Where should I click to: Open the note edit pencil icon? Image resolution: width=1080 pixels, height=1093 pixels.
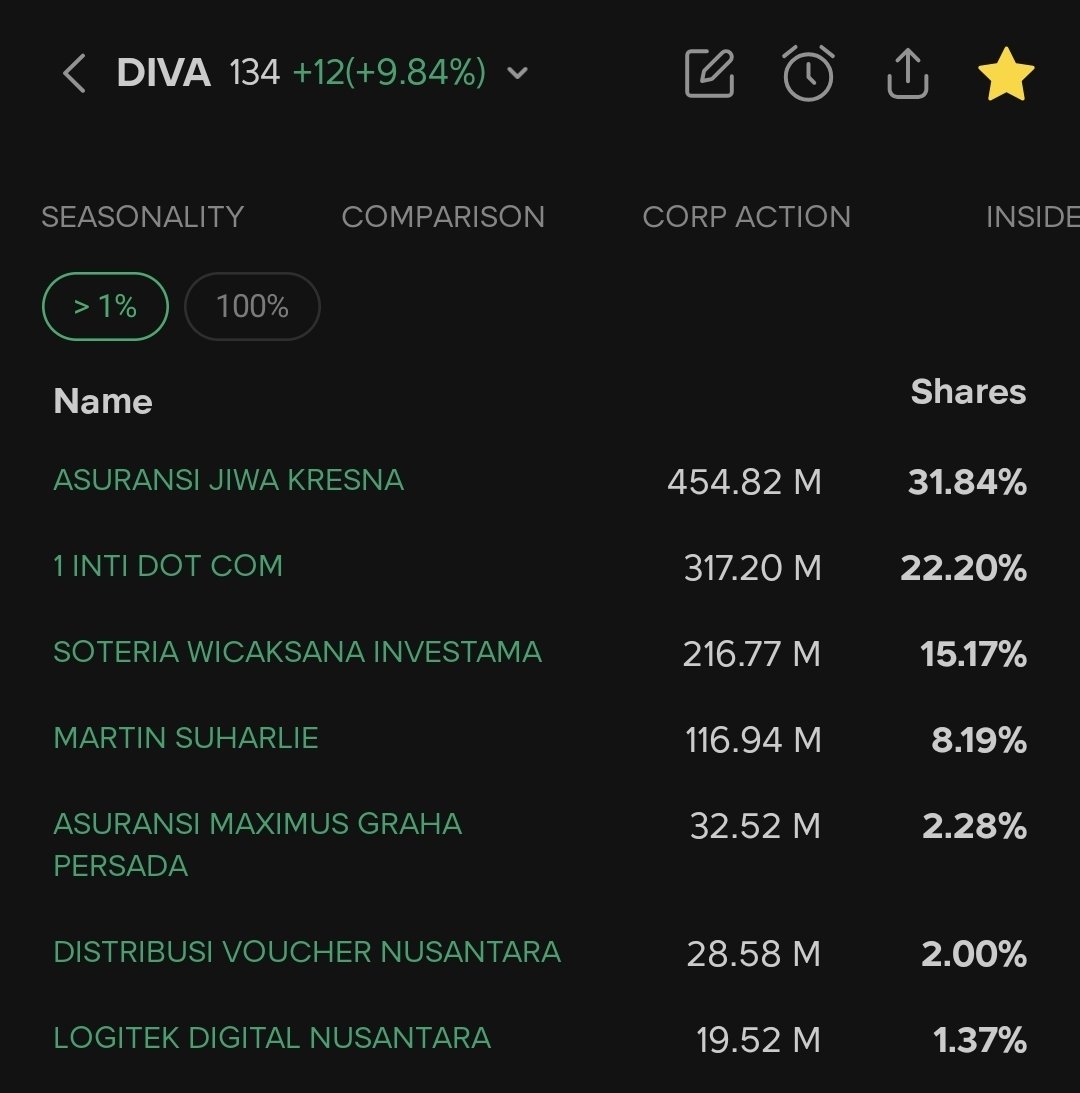(x=709, y=73)
